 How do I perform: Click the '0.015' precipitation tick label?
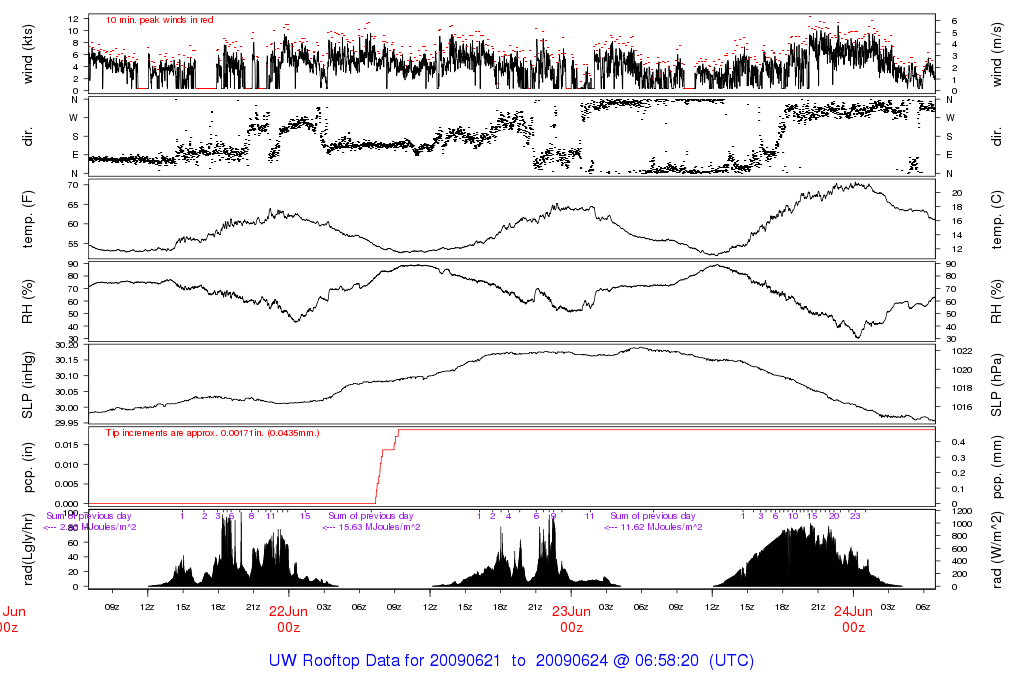[67, 445]
